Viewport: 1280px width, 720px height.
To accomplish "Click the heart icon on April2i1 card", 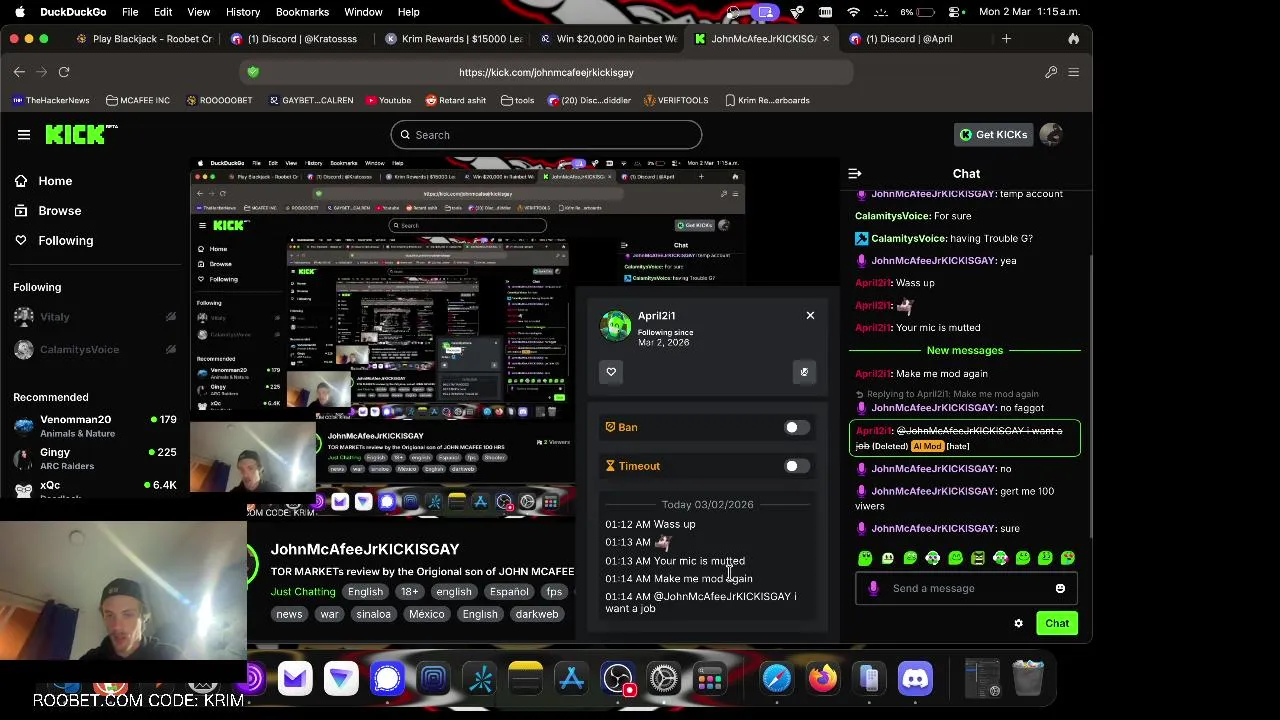I will pyautogui.click(x=611, y=372).
